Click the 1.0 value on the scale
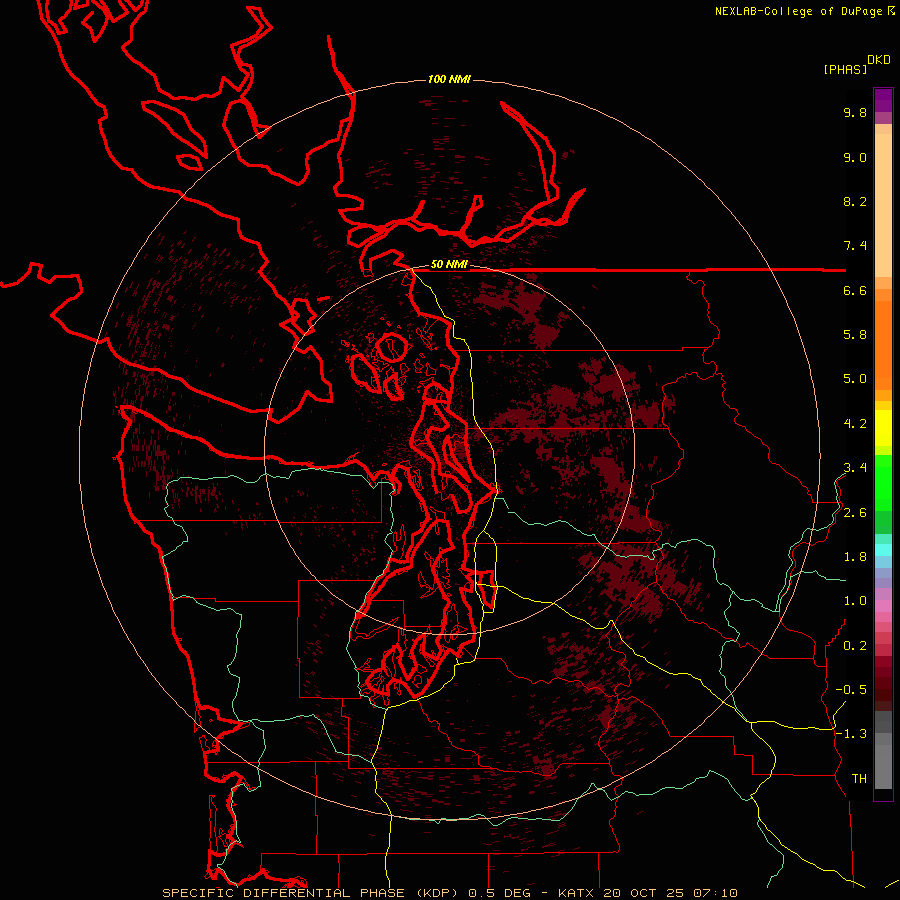 (855, 601)
